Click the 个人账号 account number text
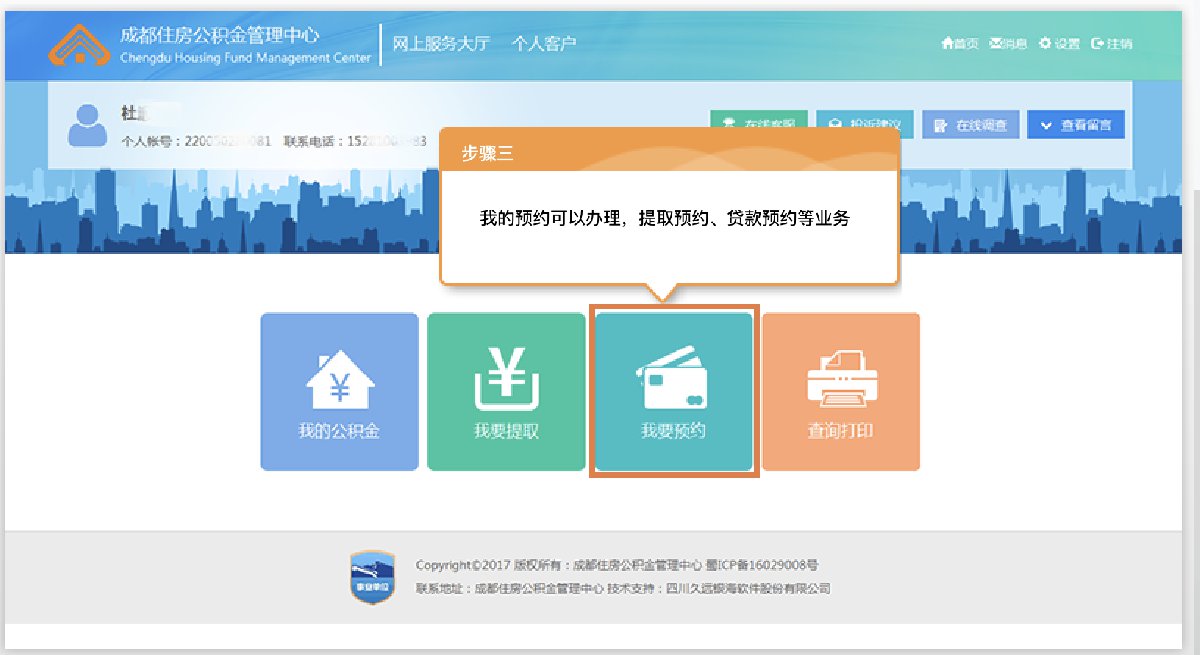This screenshot has width=1200, height=655. point(196,141)
